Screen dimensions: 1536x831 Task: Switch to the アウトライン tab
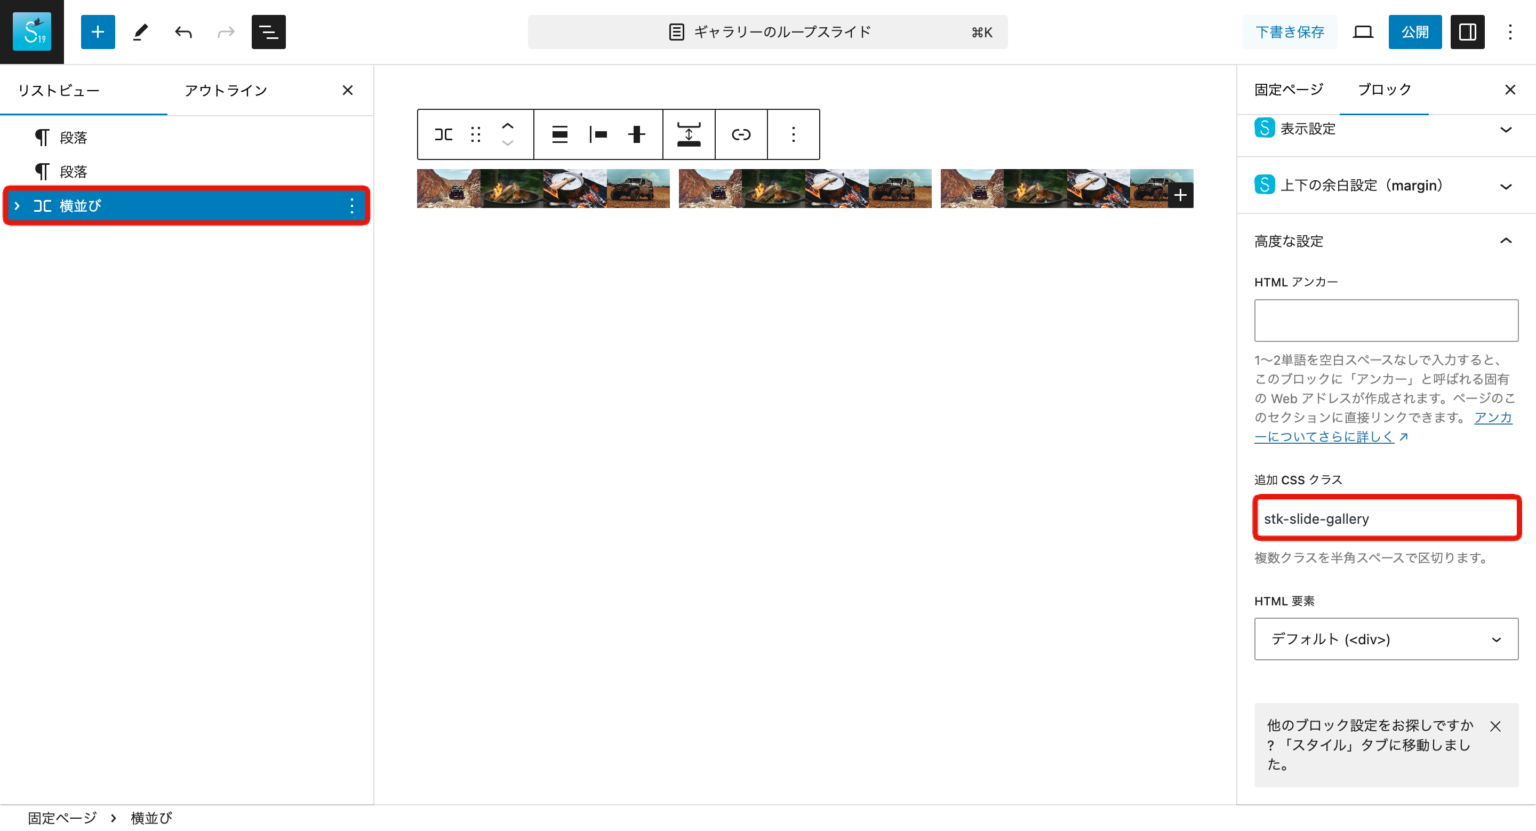tap(226, 90)
